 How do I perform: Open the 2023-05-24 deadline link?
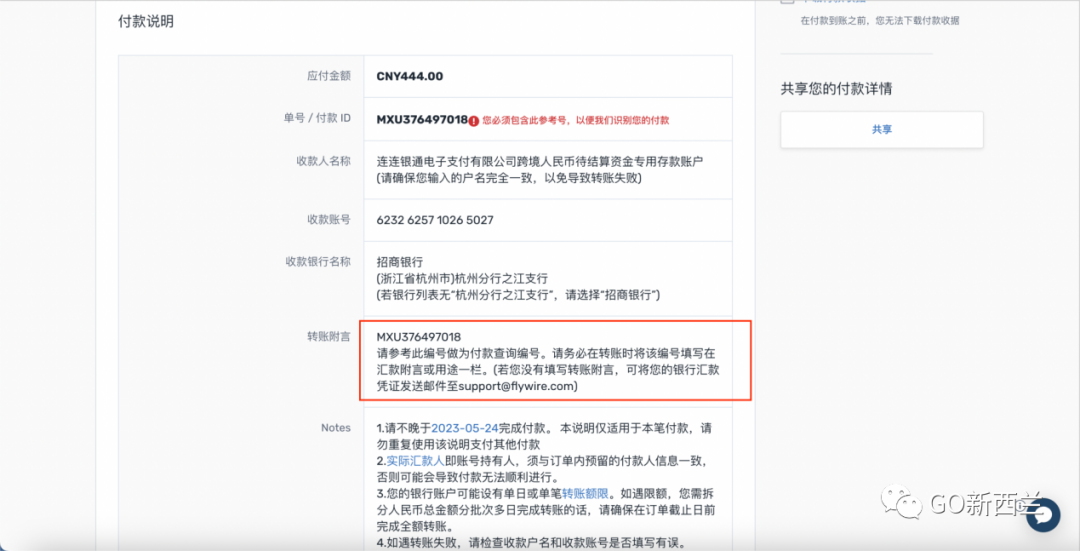(465, 428)
